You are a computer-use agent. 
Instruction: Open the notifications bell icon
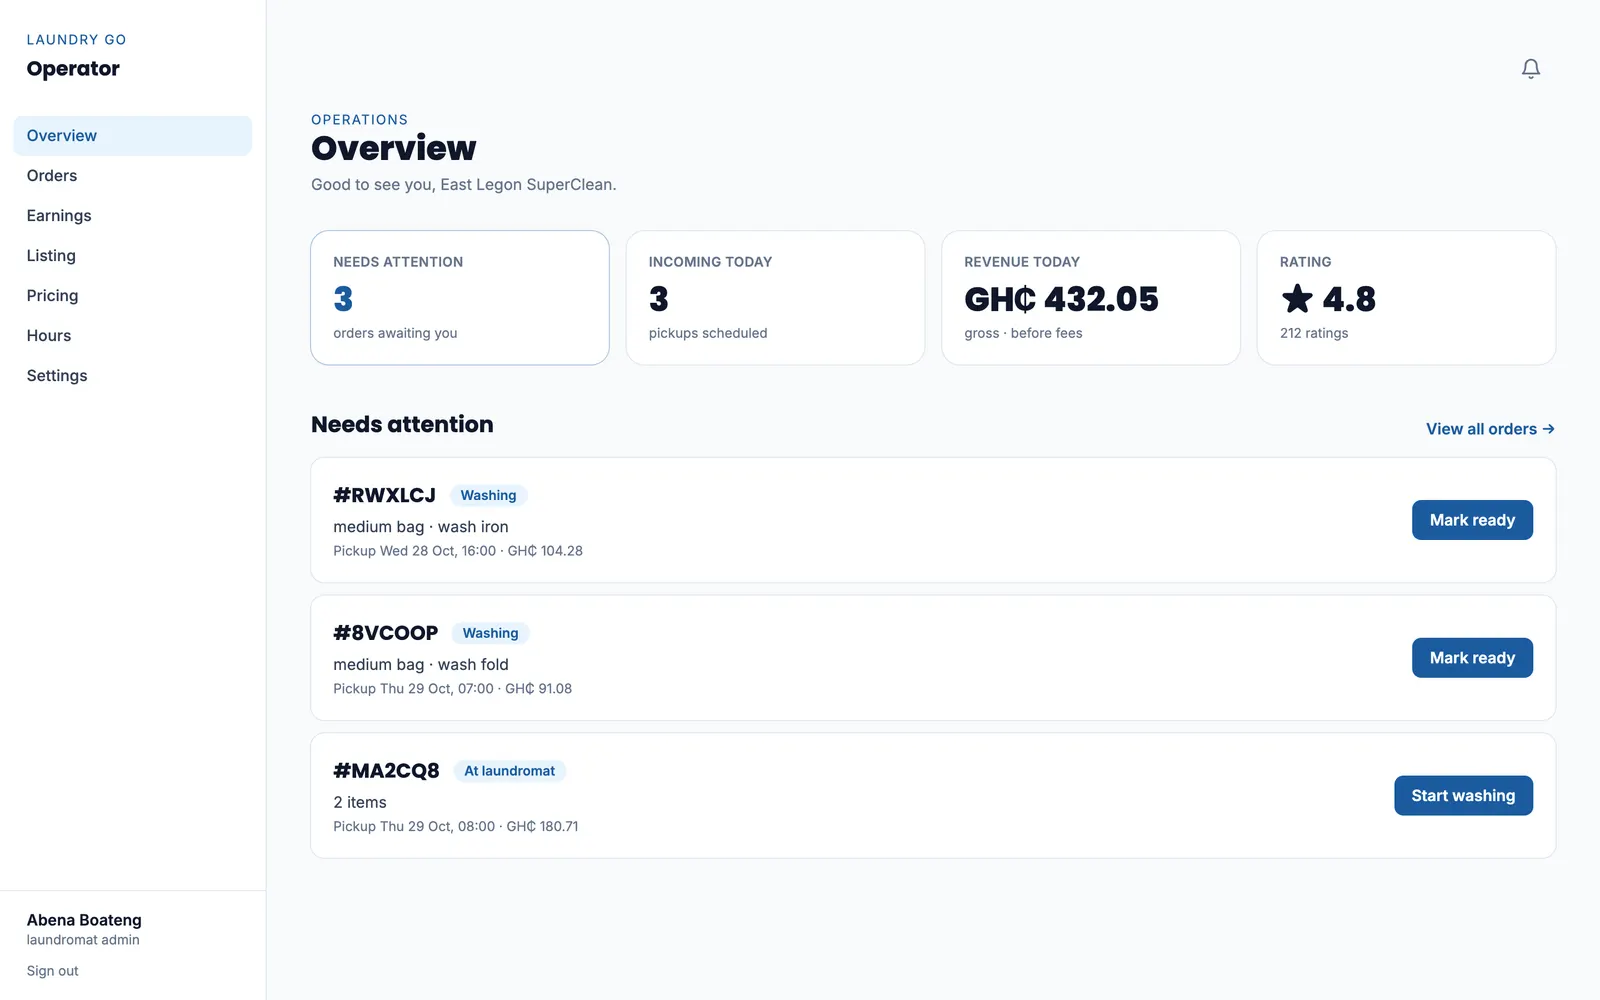coord(1530,68)
